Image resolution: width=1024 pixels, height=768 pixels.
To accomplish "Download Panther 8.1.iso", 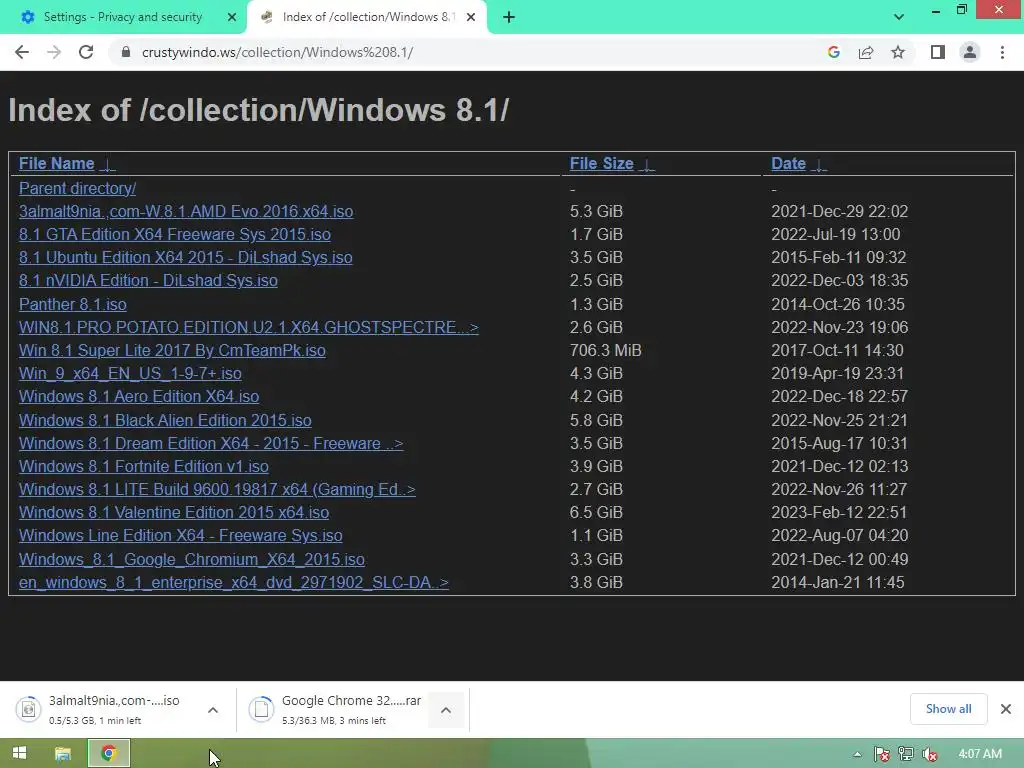I will (72, 304).
